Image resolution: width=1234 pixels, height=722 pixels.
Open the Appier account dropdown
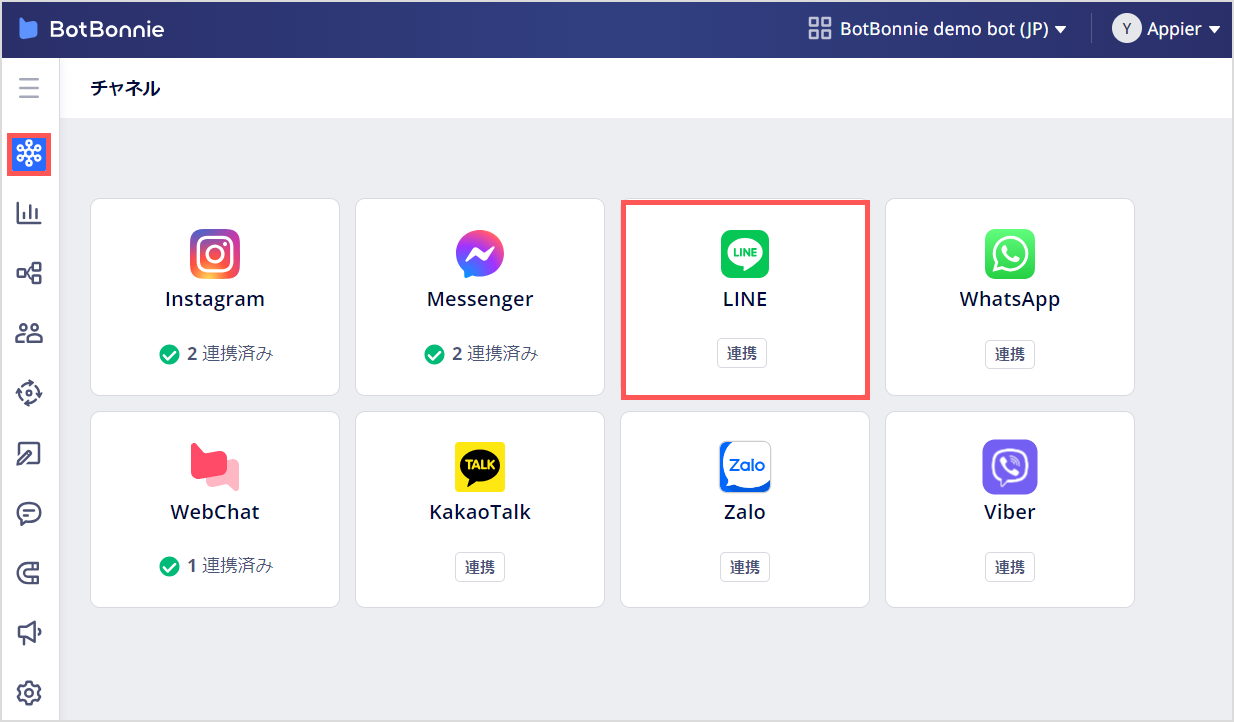(x=1184, y=29)
